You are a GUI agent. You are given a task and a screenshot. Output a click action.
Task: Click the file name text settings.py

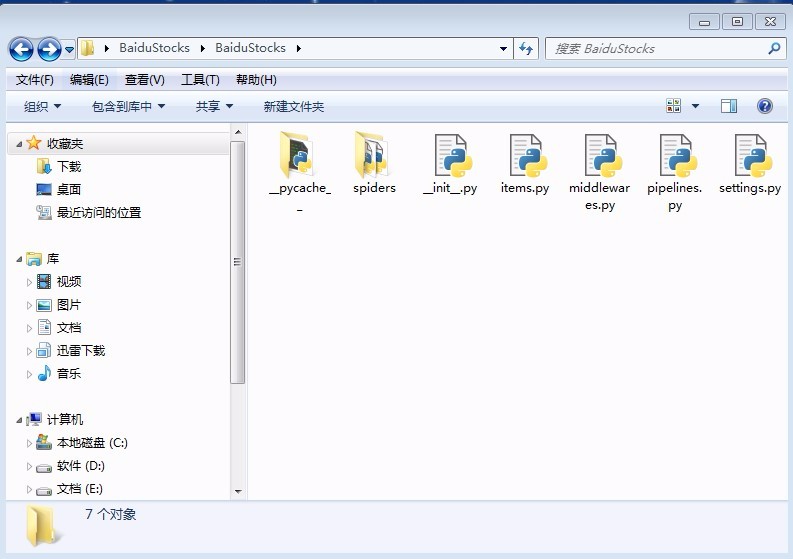[750, 188]
